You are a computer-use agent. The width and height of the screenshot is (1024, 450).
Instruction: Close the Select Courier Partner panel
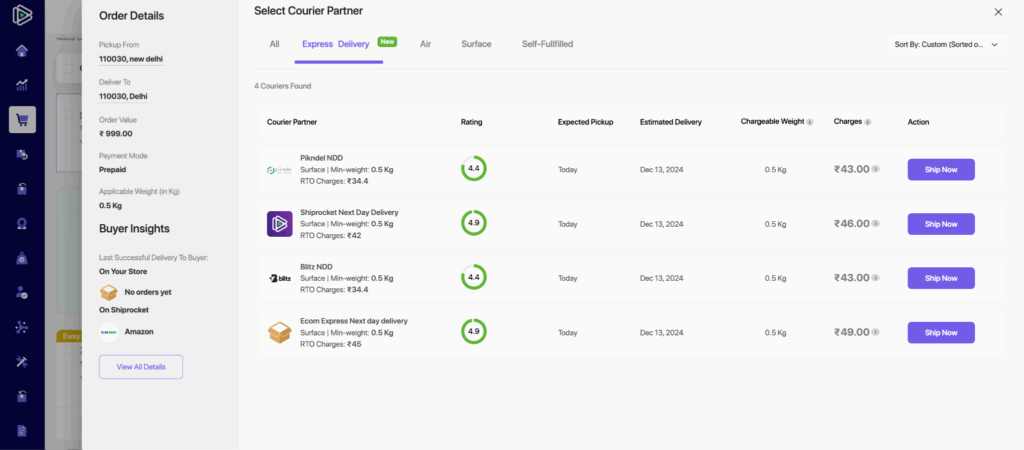pyautogui.click(x=997, y=12)
